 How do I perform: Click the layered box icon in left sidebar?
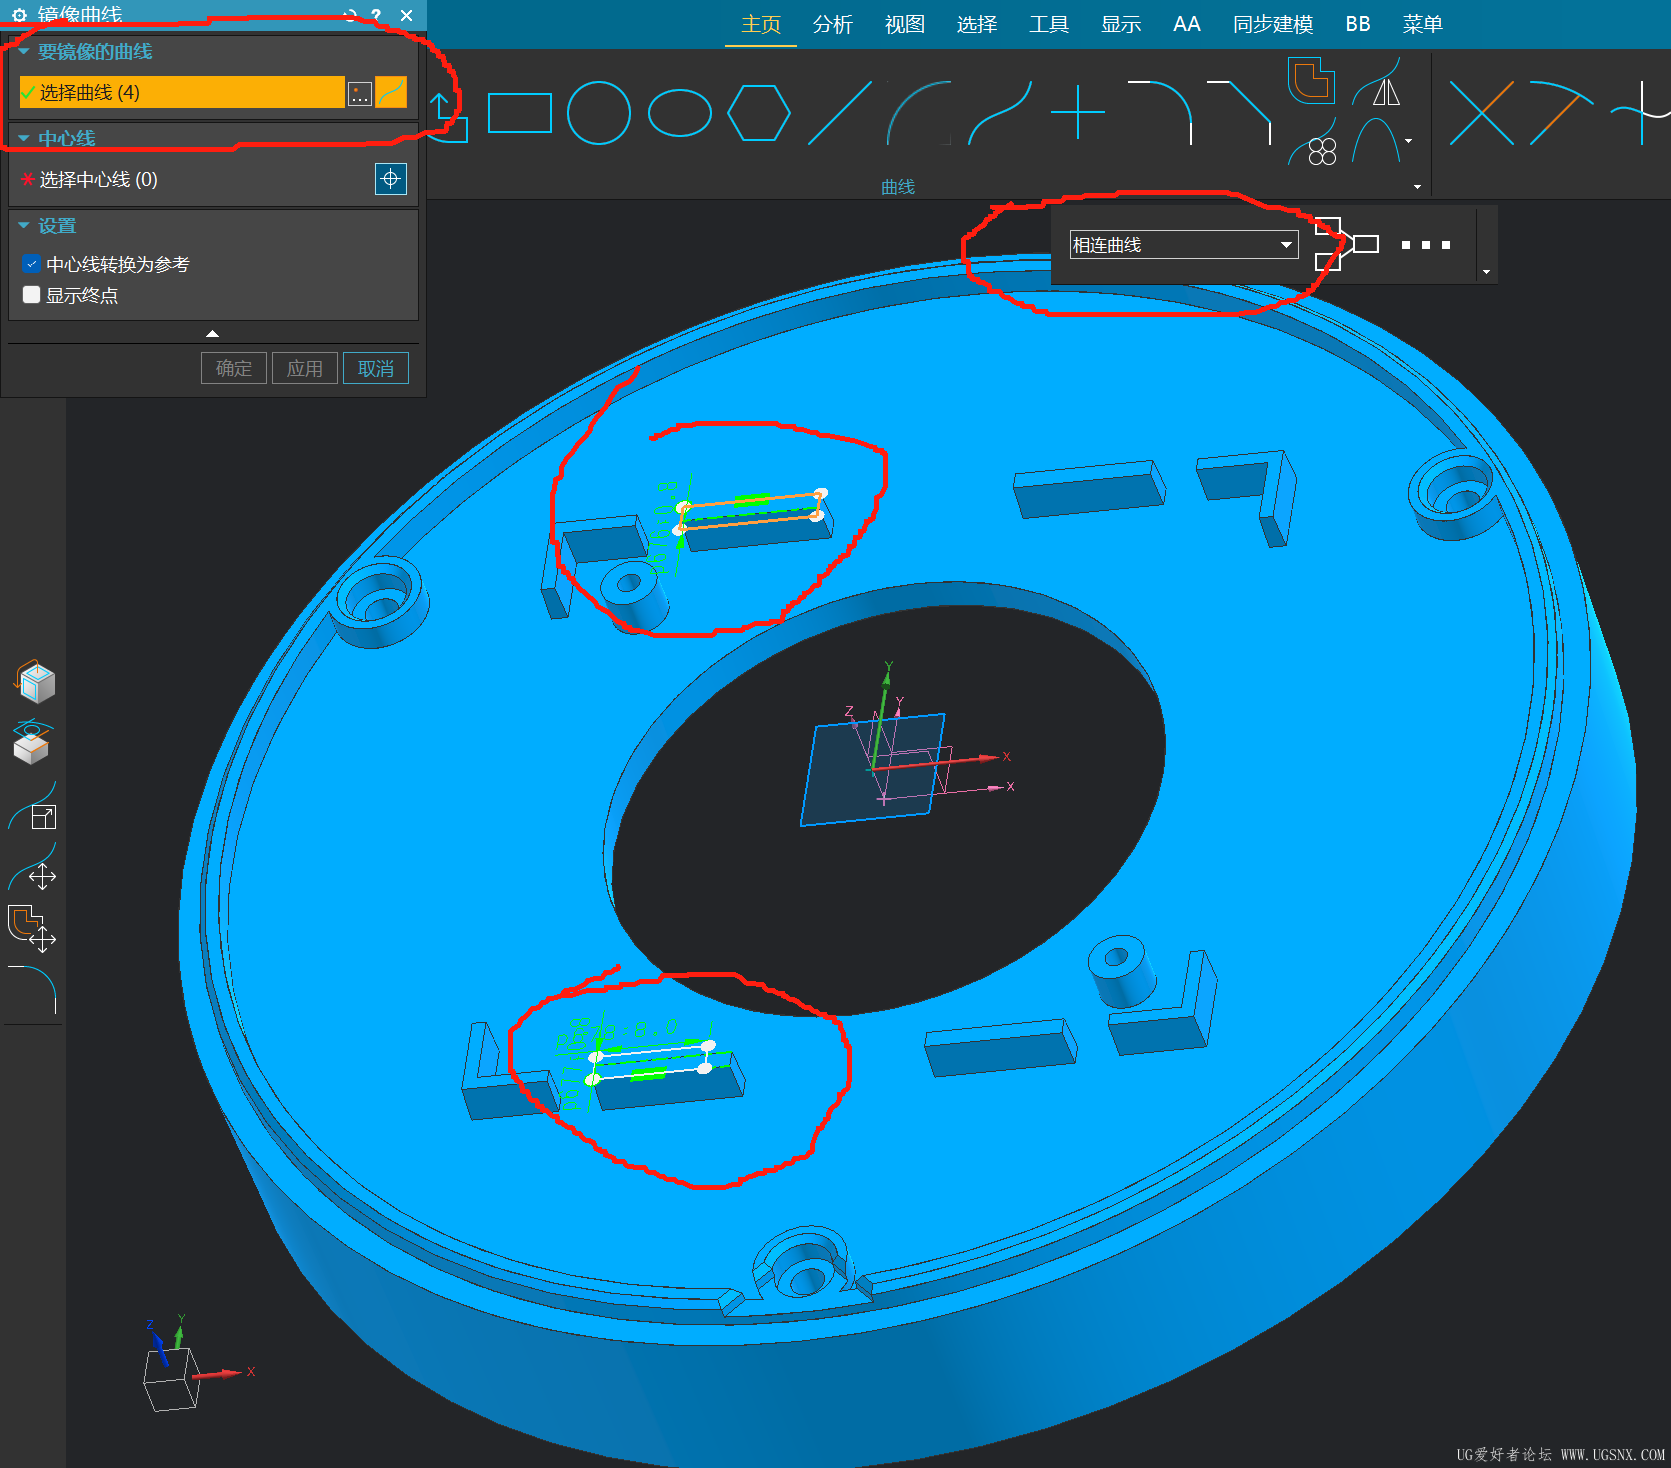click(x=33, y=742)
